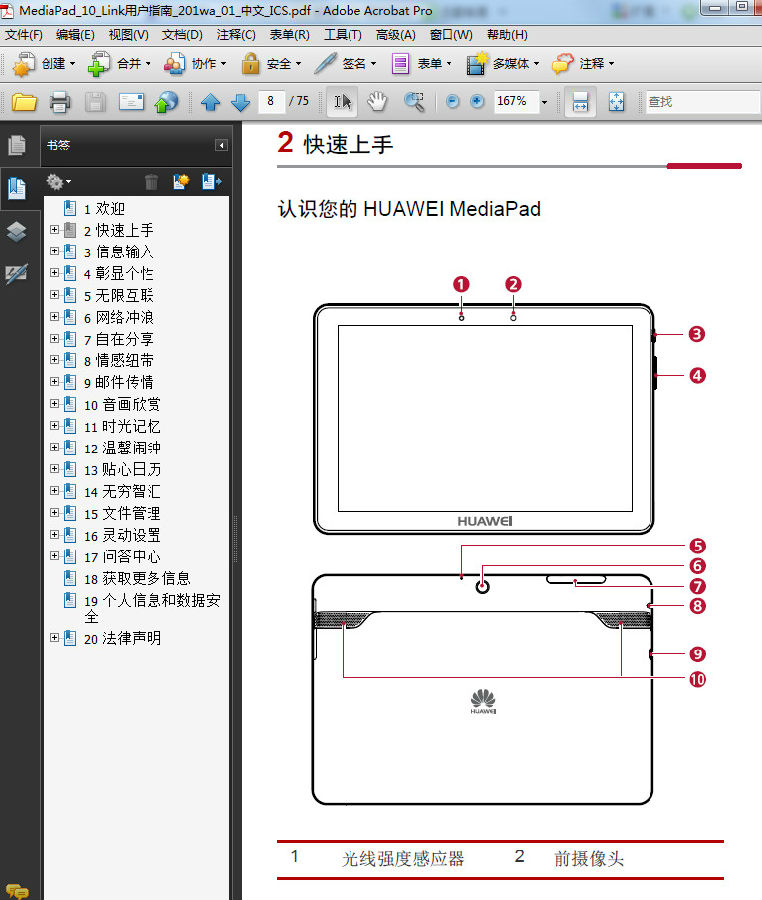Open the Comments panel icon at bottom

pyautogui.click(x=17, y=891)
